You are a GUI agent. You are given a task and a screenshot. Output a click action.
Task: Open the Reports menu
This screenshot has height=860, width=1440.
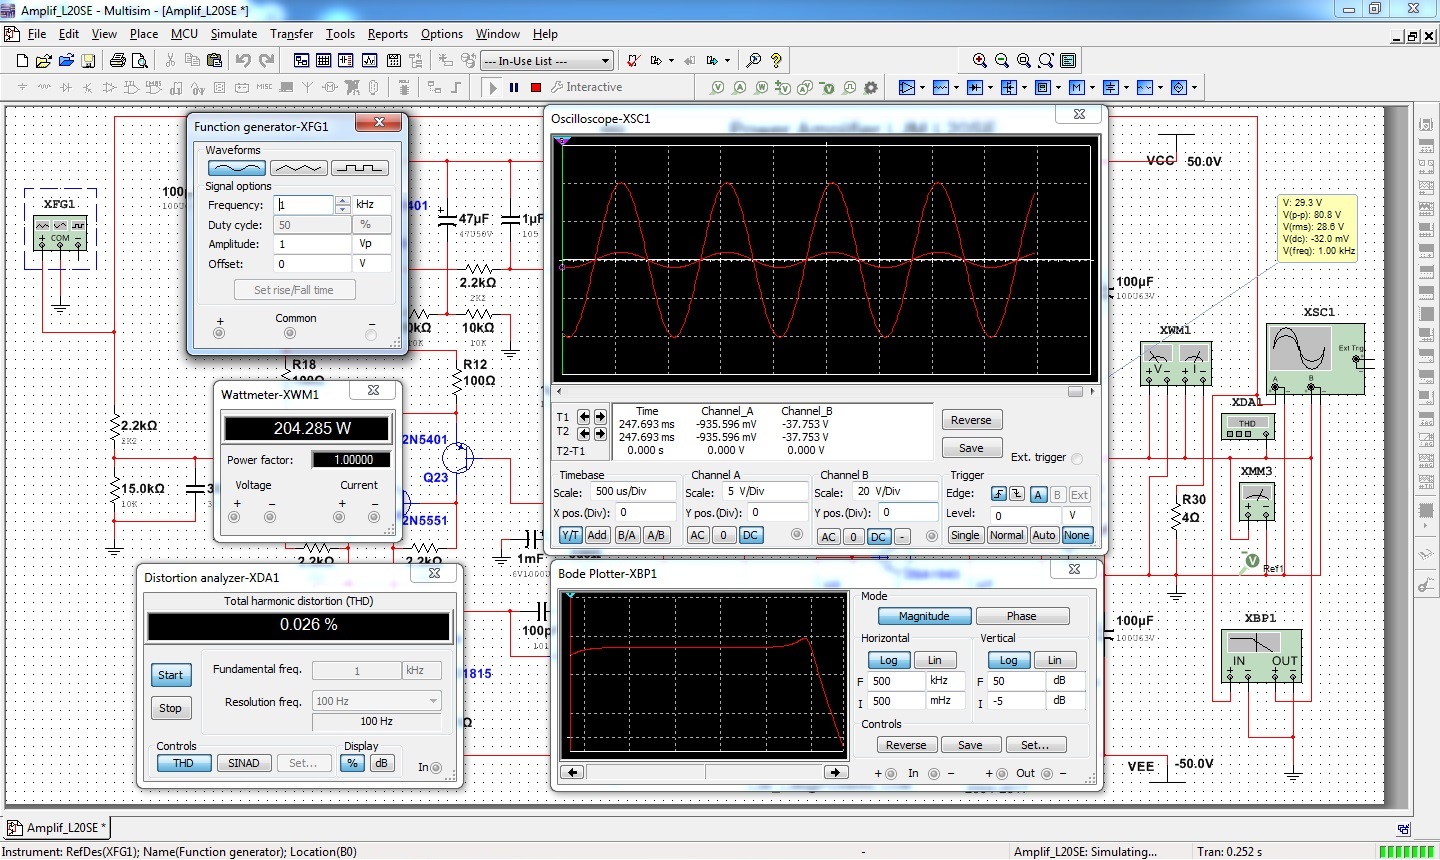pos(388,34)
